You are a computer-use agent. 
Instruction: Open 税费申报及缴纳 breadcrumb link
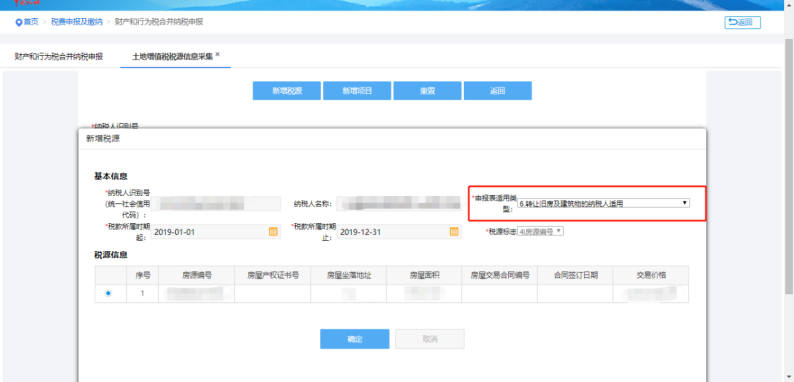76,22
